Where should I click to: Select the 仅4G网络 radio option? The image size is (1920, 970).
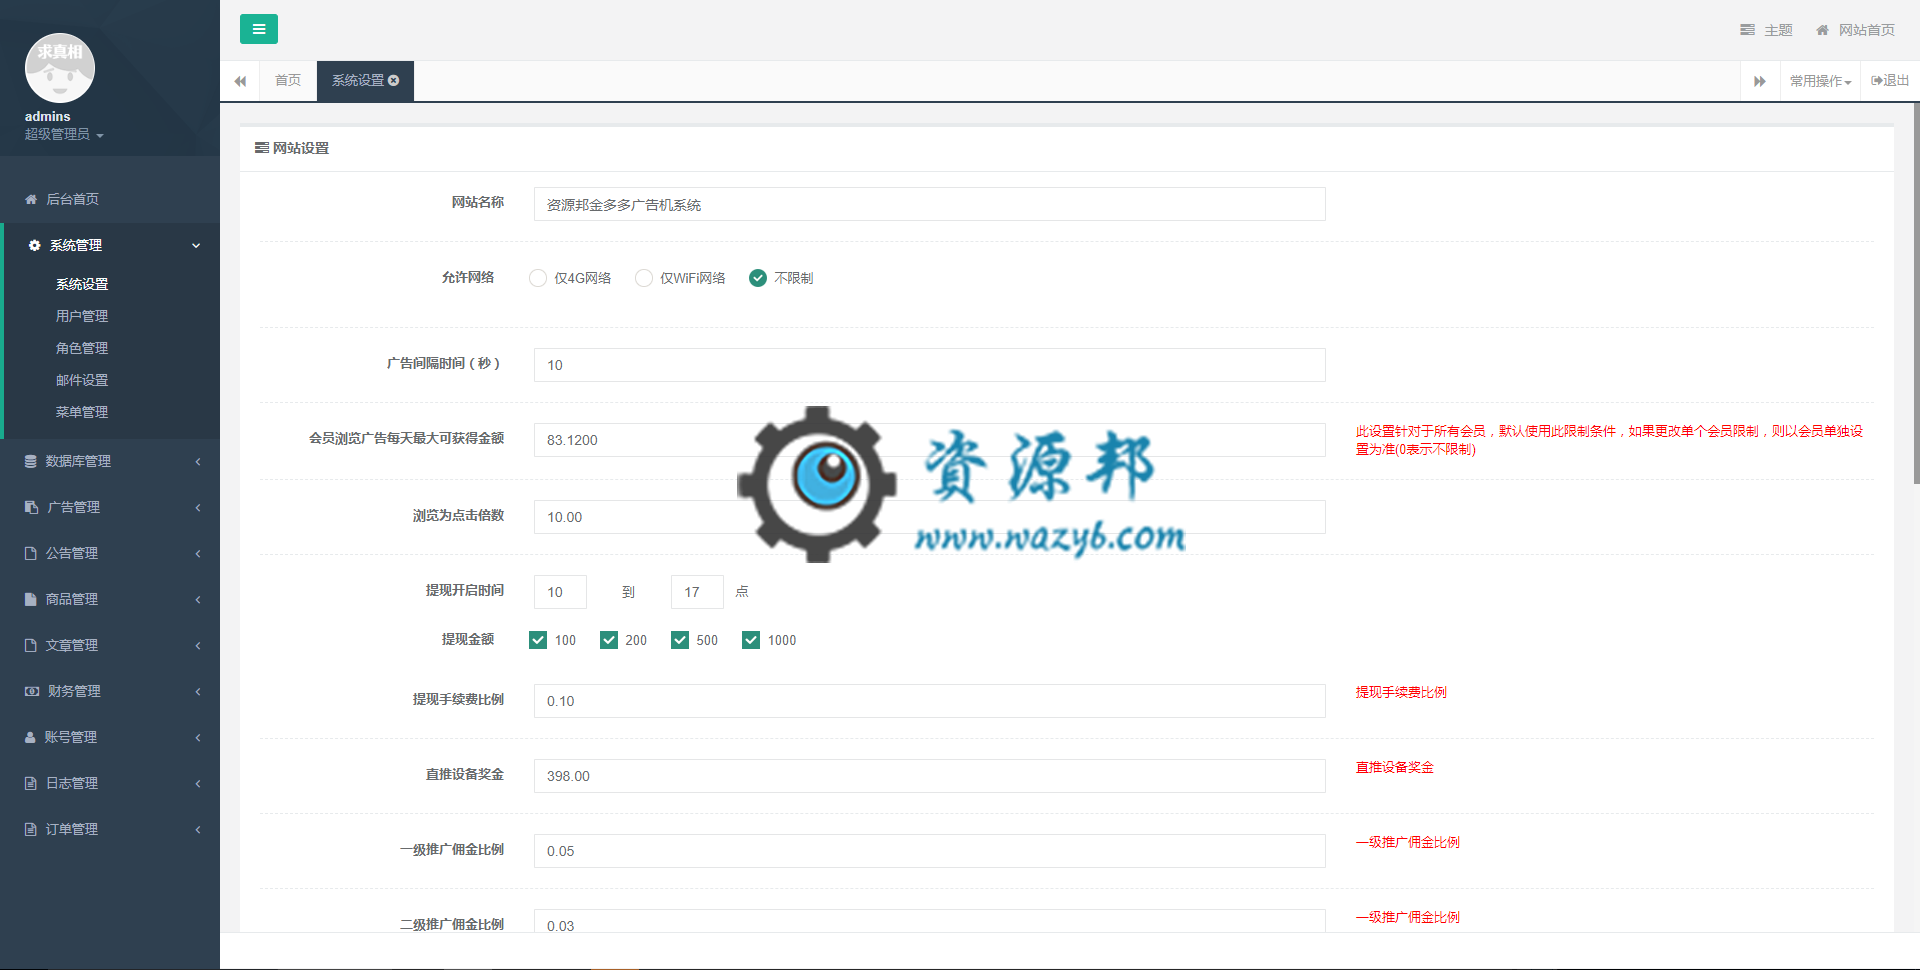(x=538, y=278)
